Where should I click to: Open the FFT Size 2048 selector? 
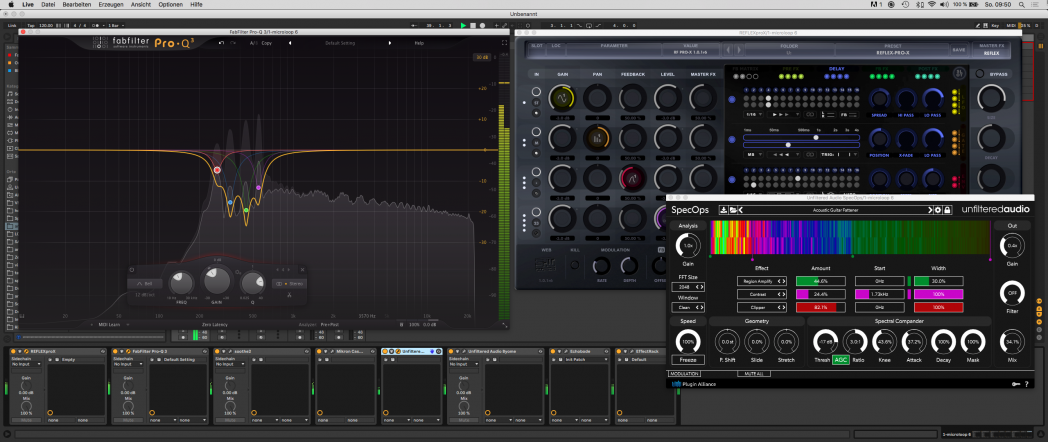tap(686, 287)
